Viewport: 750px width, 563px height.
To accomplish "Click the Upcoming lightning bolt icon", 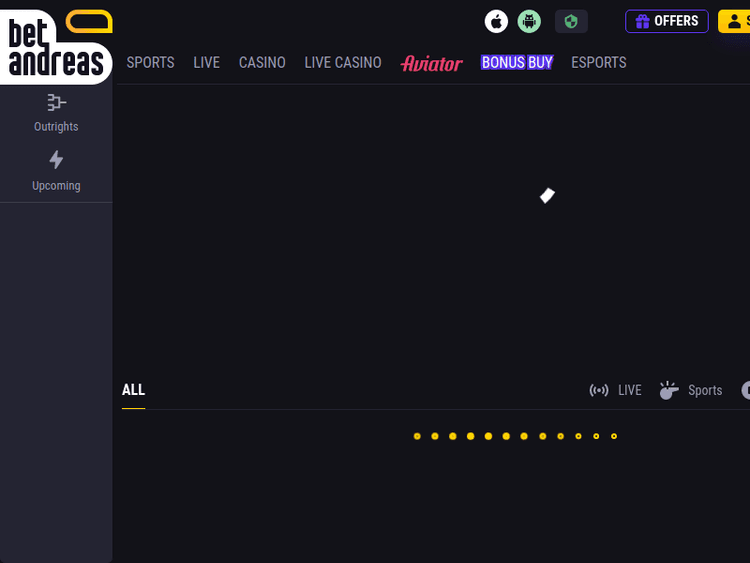I will click(x=56, y=160).
